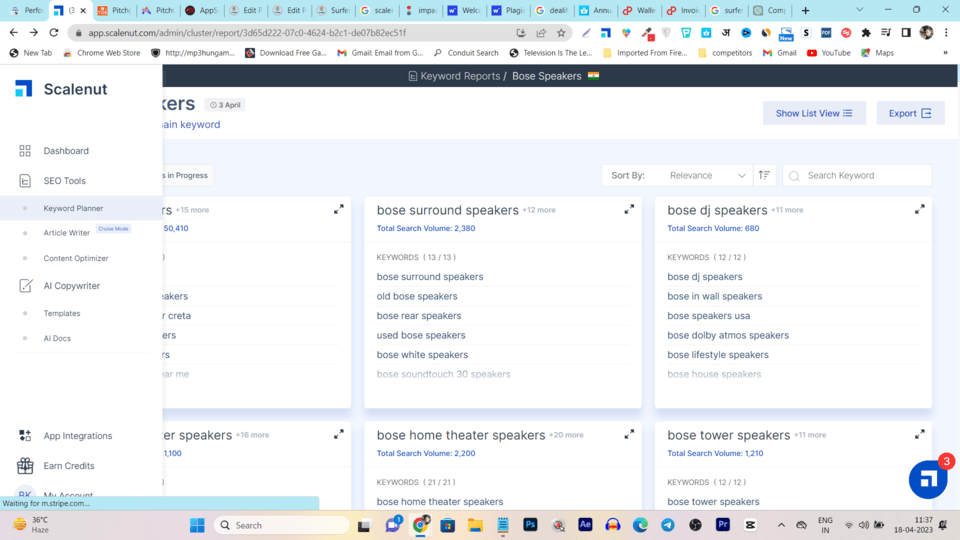Open the Sort By Relevance dropdown

[x=707, y=175]
